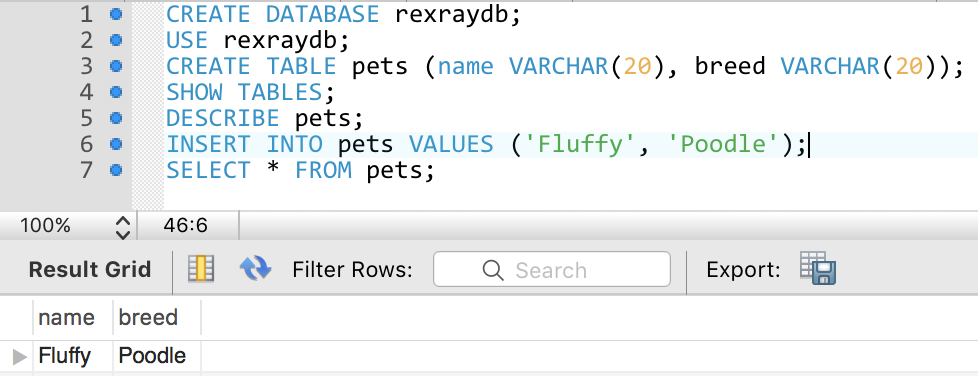The image size is (978, 376).
Task: Click the magnifier icon in search box
Action: [x=493, y=270]
